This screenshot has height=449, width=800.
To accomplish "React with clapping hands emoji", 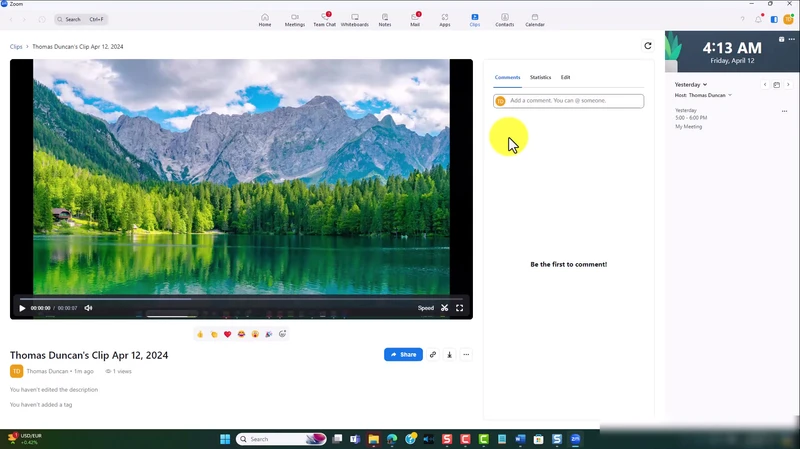I will [214, 334].
